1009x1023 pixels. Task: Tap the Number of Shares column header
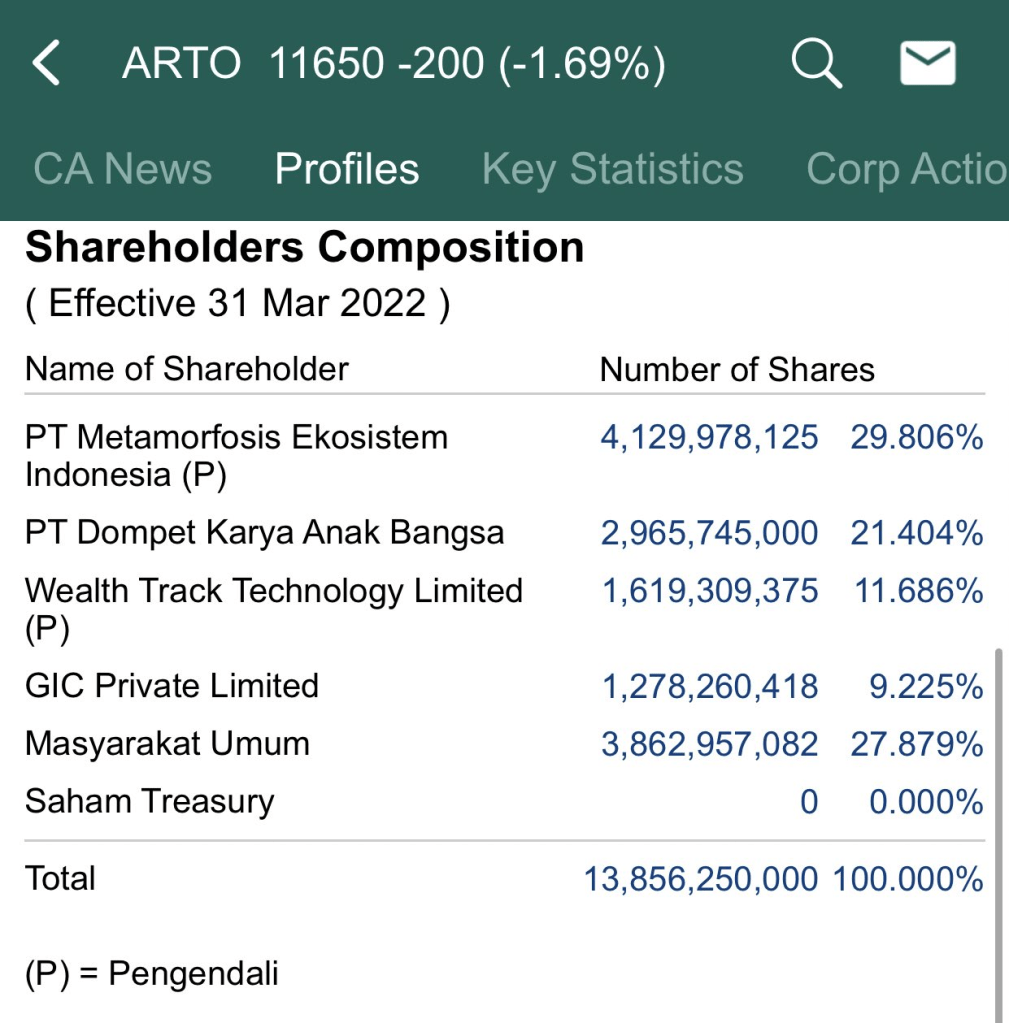(737, 369)
